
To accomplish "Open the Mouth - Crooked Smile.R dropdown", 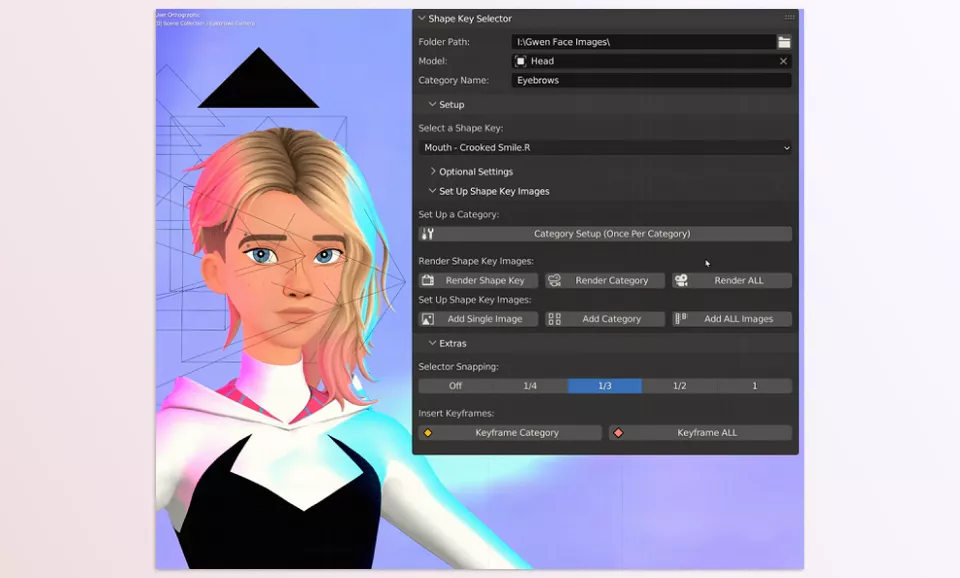I will 605,148.
